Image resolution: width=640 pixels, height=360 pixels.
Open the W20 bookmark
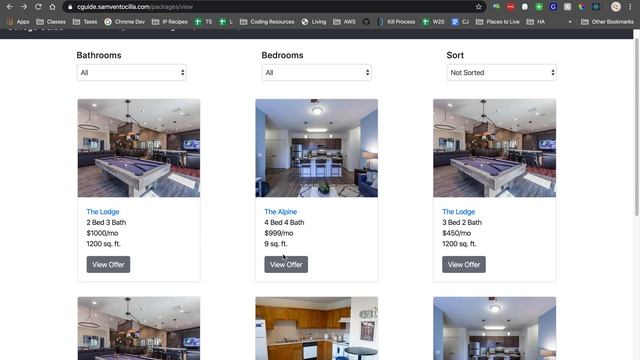click(433, 22)
